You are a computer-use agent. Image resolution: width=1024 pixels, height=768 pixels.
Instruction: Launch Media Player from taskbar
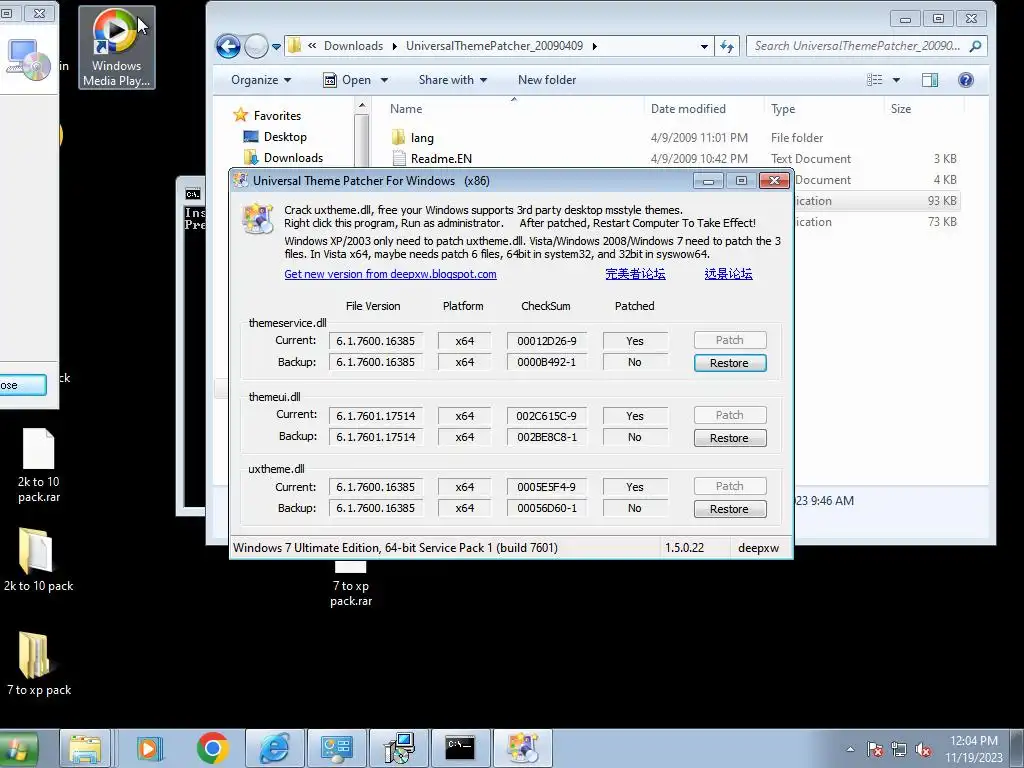(x=149, y=749)
